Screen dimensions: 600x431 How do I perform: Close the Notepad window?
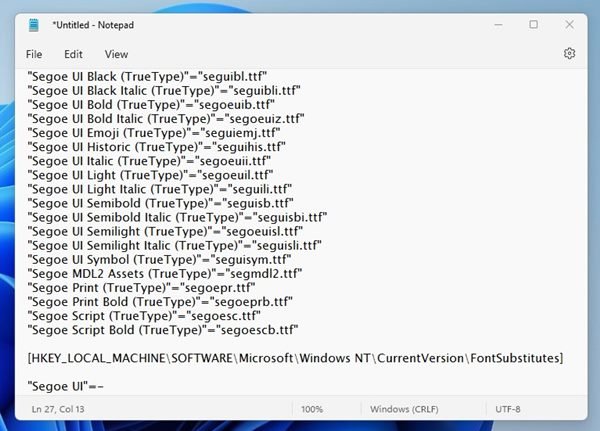coord(569,24)
